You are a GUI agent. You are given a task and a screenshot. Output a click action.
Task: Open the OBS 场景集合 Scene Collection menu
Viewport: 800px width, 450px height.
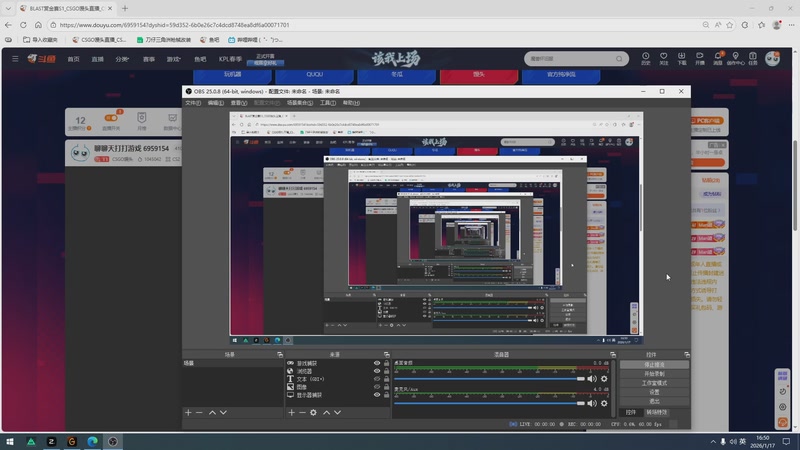pyautogui.click(x=300, y=103)
